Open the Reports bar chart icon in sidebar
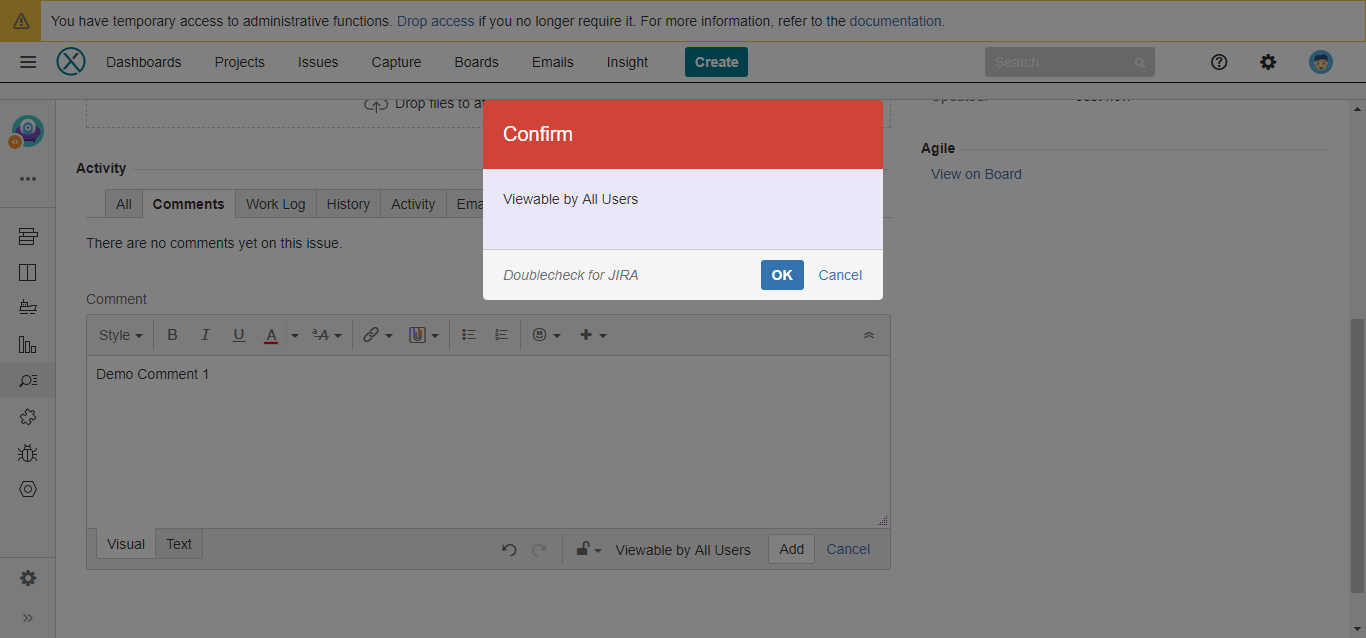Screen dimensions: 1366x638 pos(28,344)
